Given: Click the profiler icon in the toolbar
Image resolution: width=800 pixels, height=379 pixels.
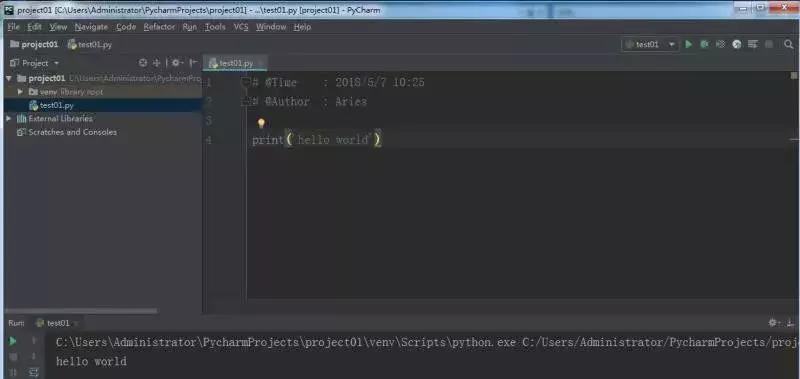Looking at the screenshot, I should point(737,44).
